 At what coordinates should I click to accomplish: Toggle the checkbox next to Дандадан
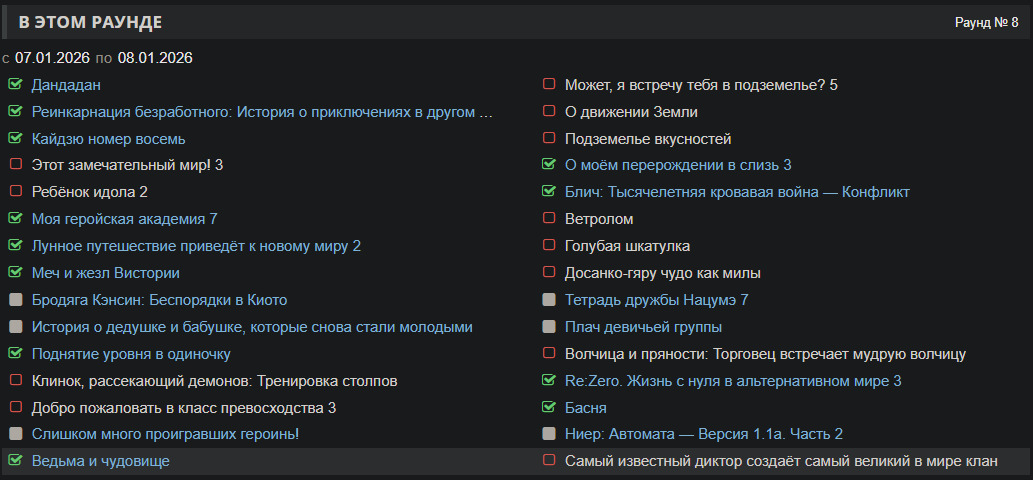(15, 85)
